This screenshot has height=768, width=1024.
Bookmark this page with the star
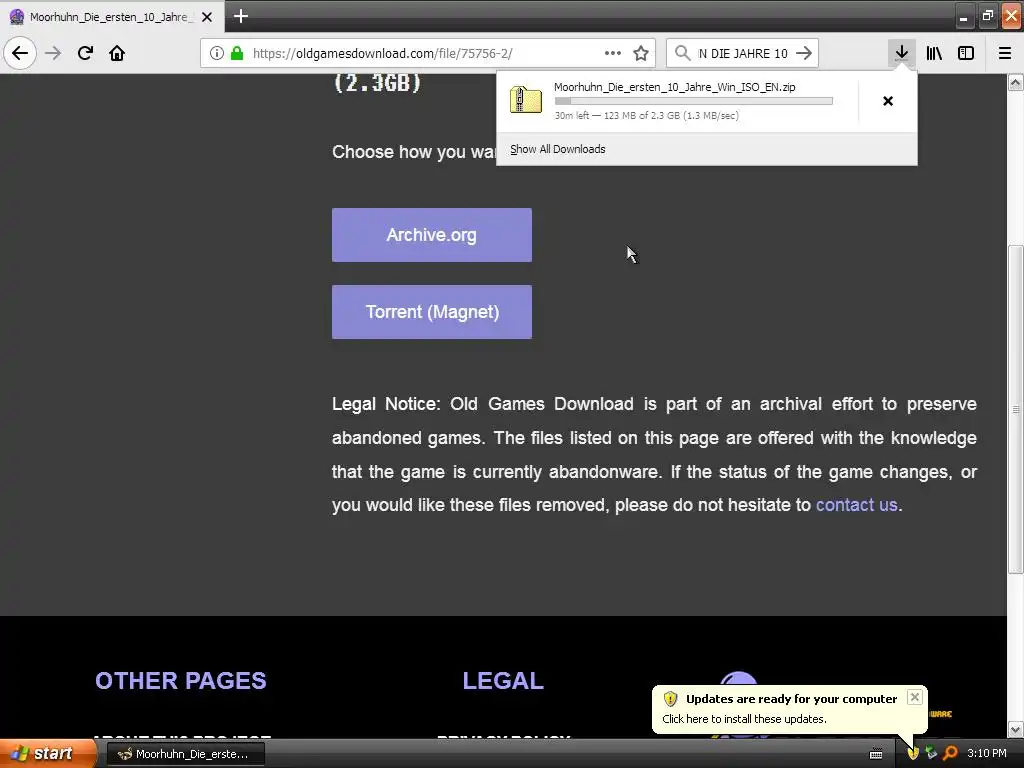641,53
